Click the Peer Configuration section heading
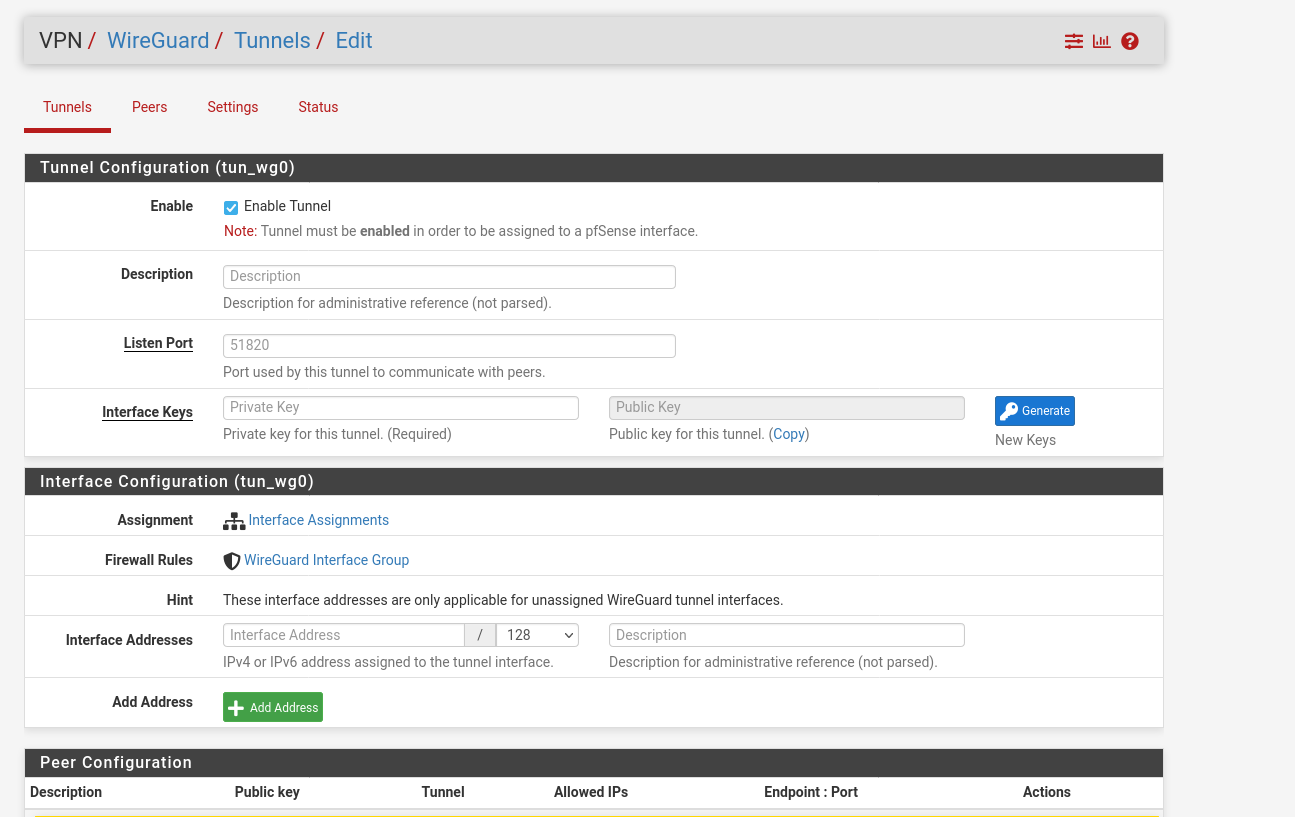 point(116,763)
